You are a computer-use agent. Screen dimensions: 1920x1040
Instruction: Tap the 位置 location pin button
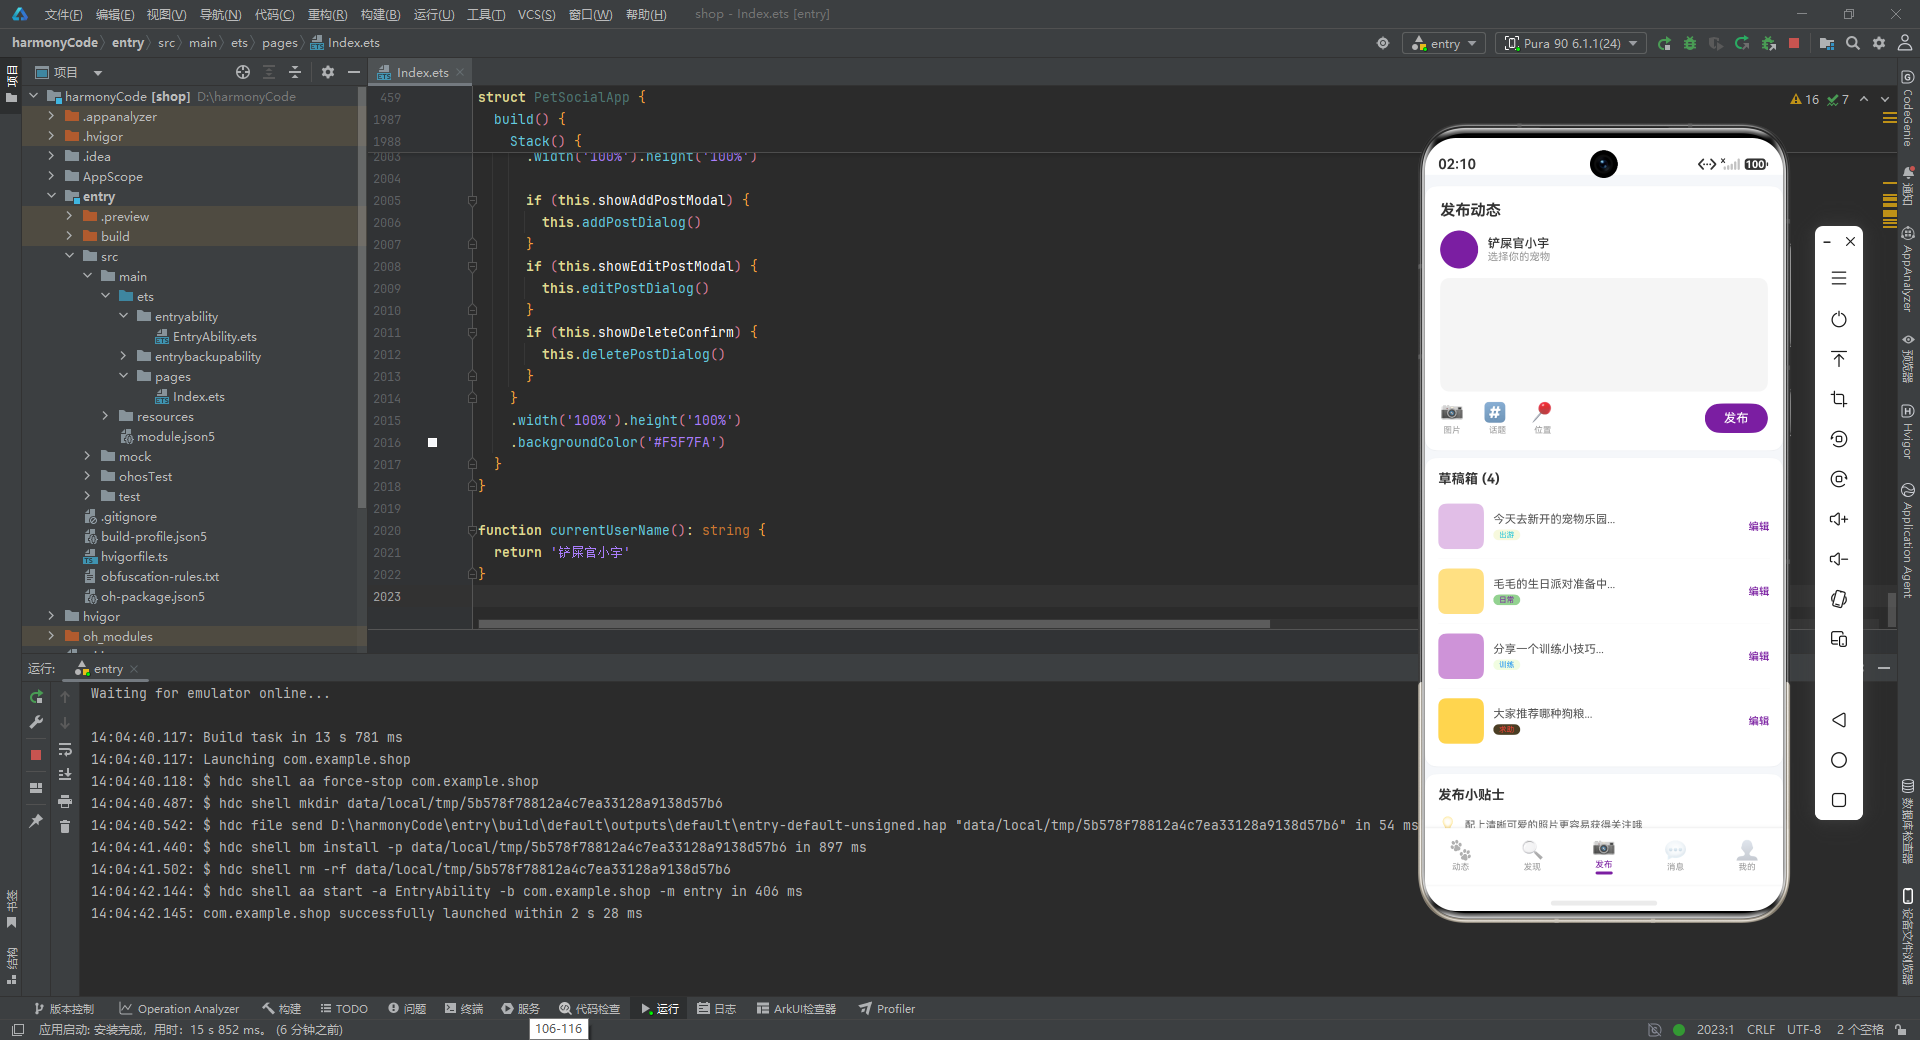pyautogui.click(x=1542, y=418)
